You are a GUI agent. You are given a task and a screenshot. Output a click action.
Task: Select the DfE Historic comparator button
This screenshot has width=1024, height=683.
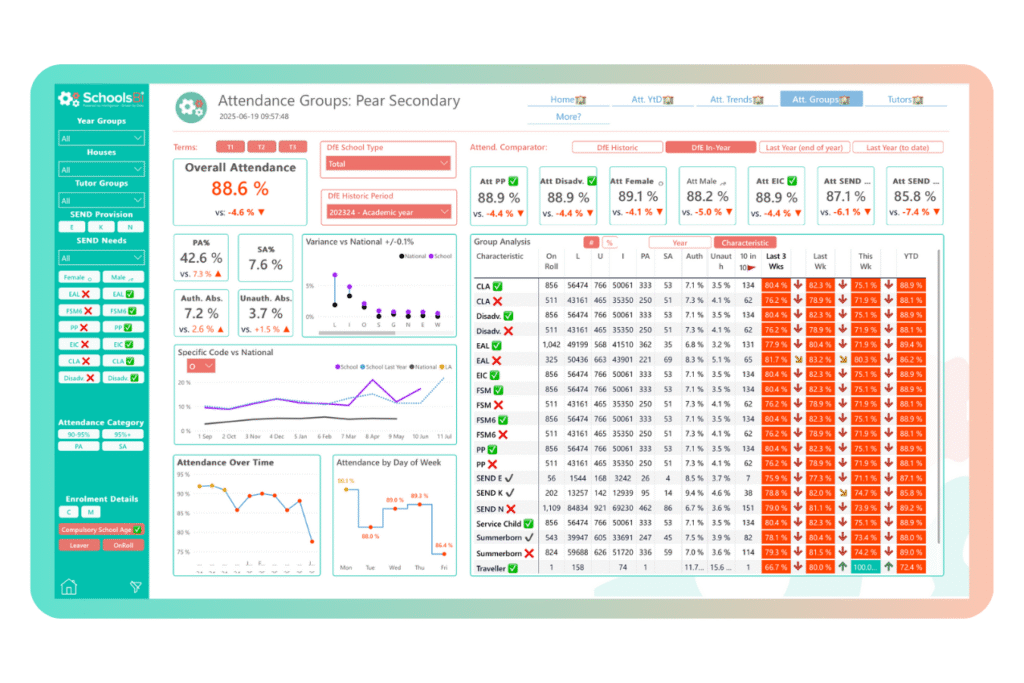(x=617, y=147)
